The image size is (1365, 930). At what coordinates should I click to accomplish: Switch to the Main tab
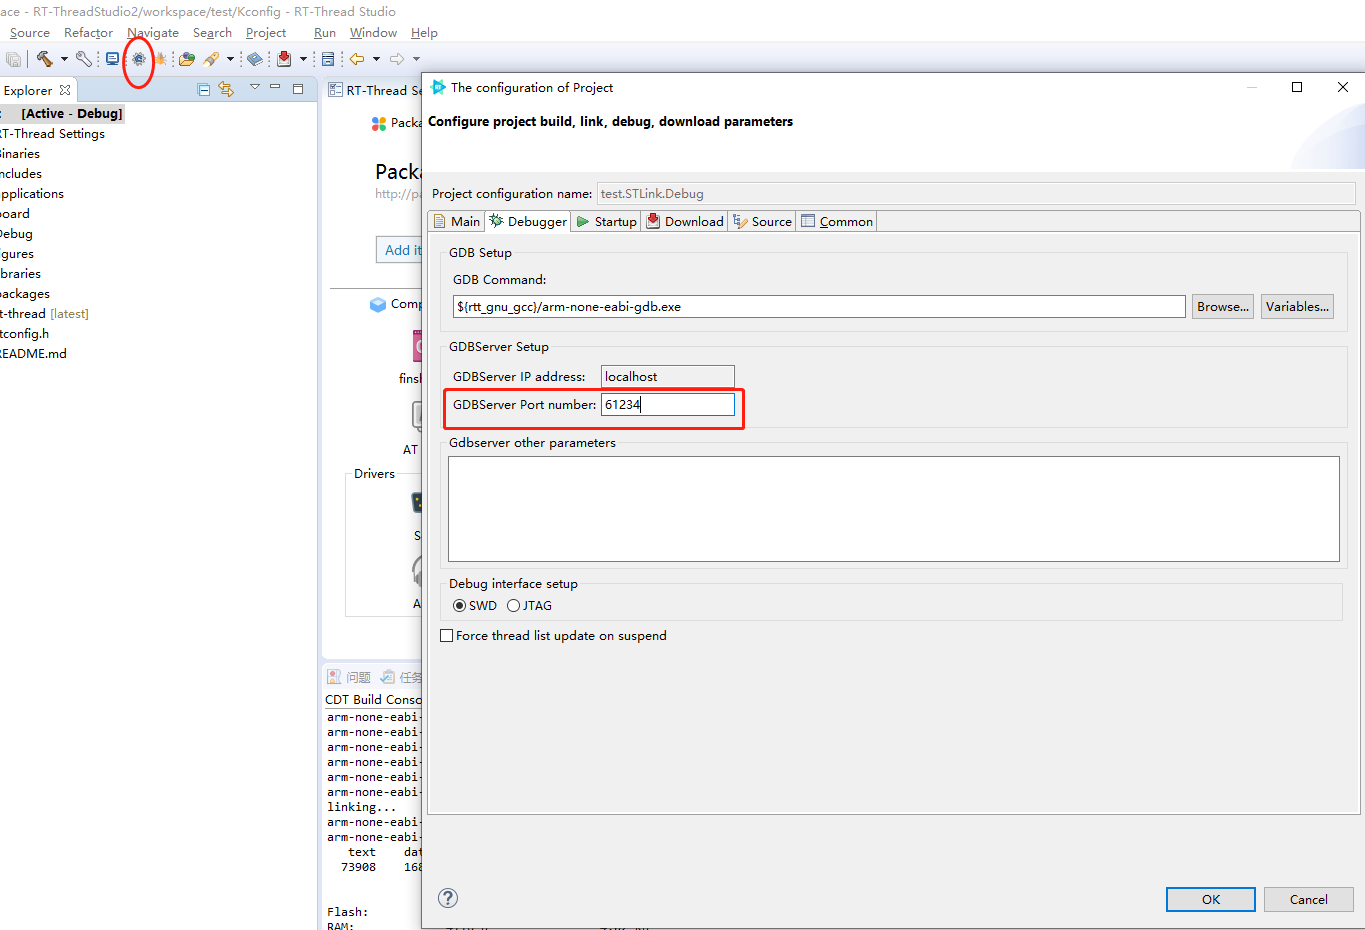(x=457, y=221)
